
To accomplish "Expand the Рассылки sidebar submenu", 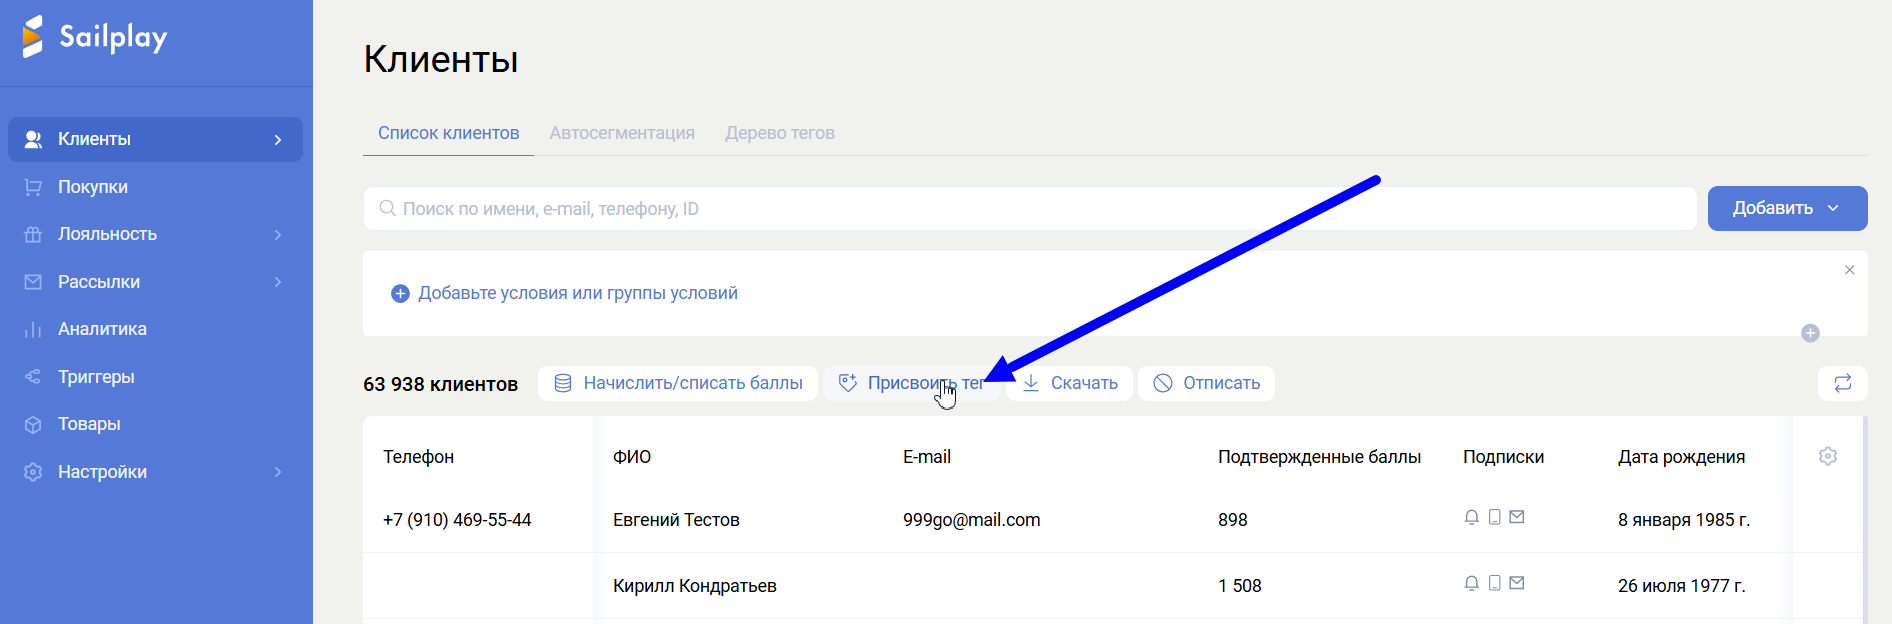I will pos(155,282).
